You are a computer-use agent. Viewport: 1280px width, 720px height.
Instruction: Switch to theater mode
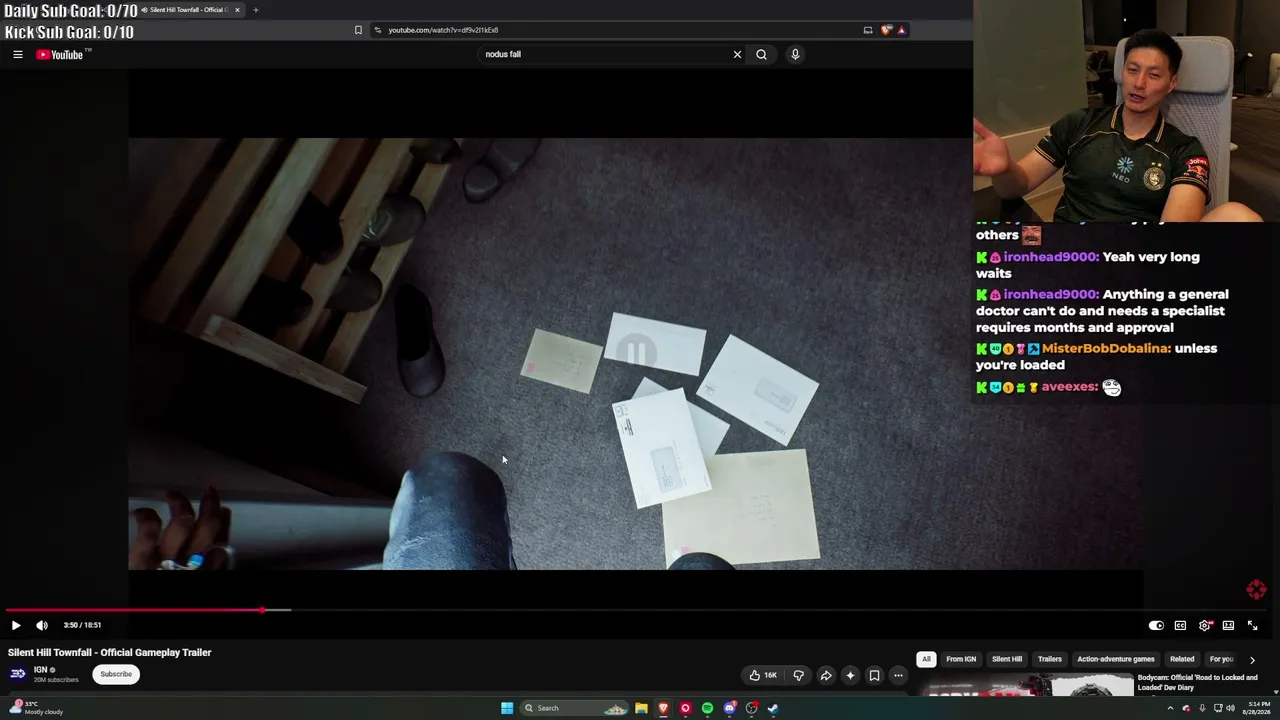tap(1228, 625)
